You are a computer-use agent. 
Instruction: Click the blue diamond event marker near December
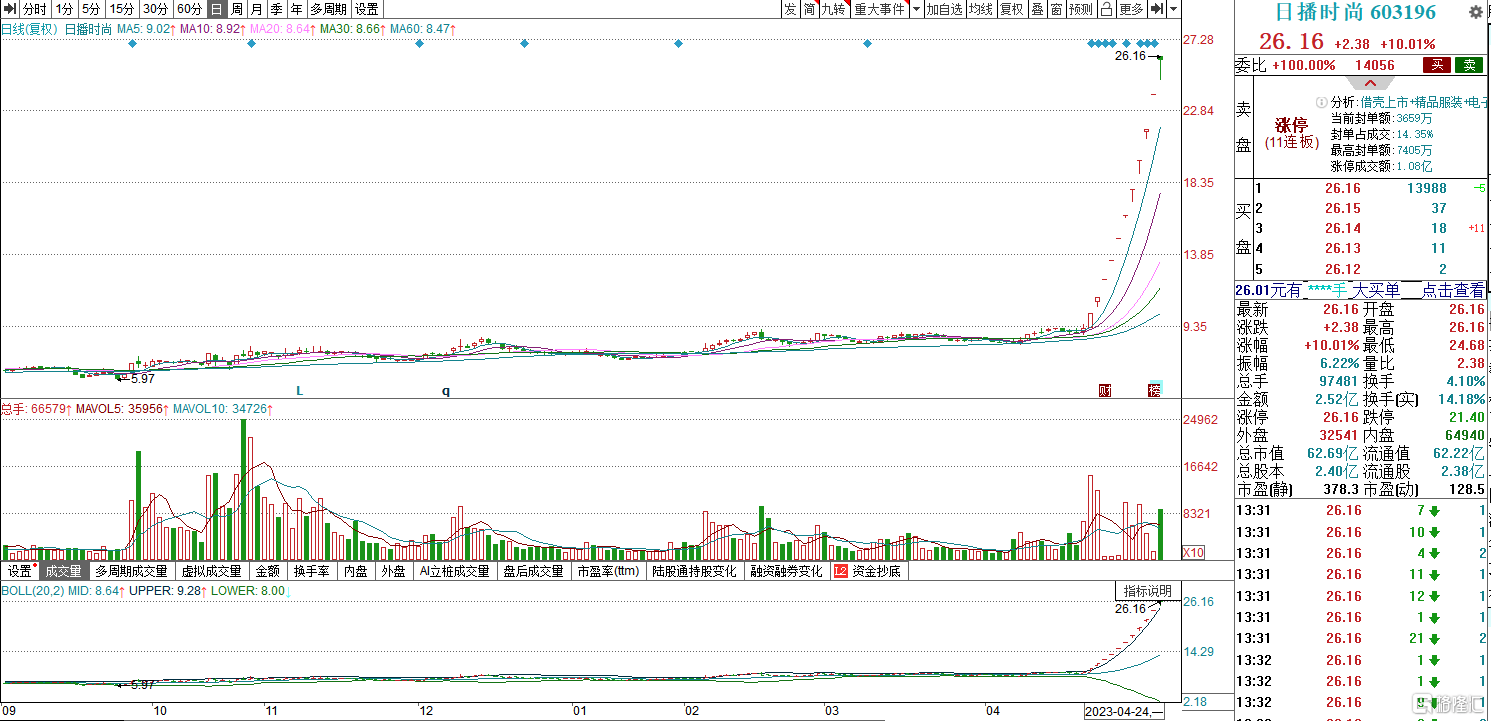418,43
